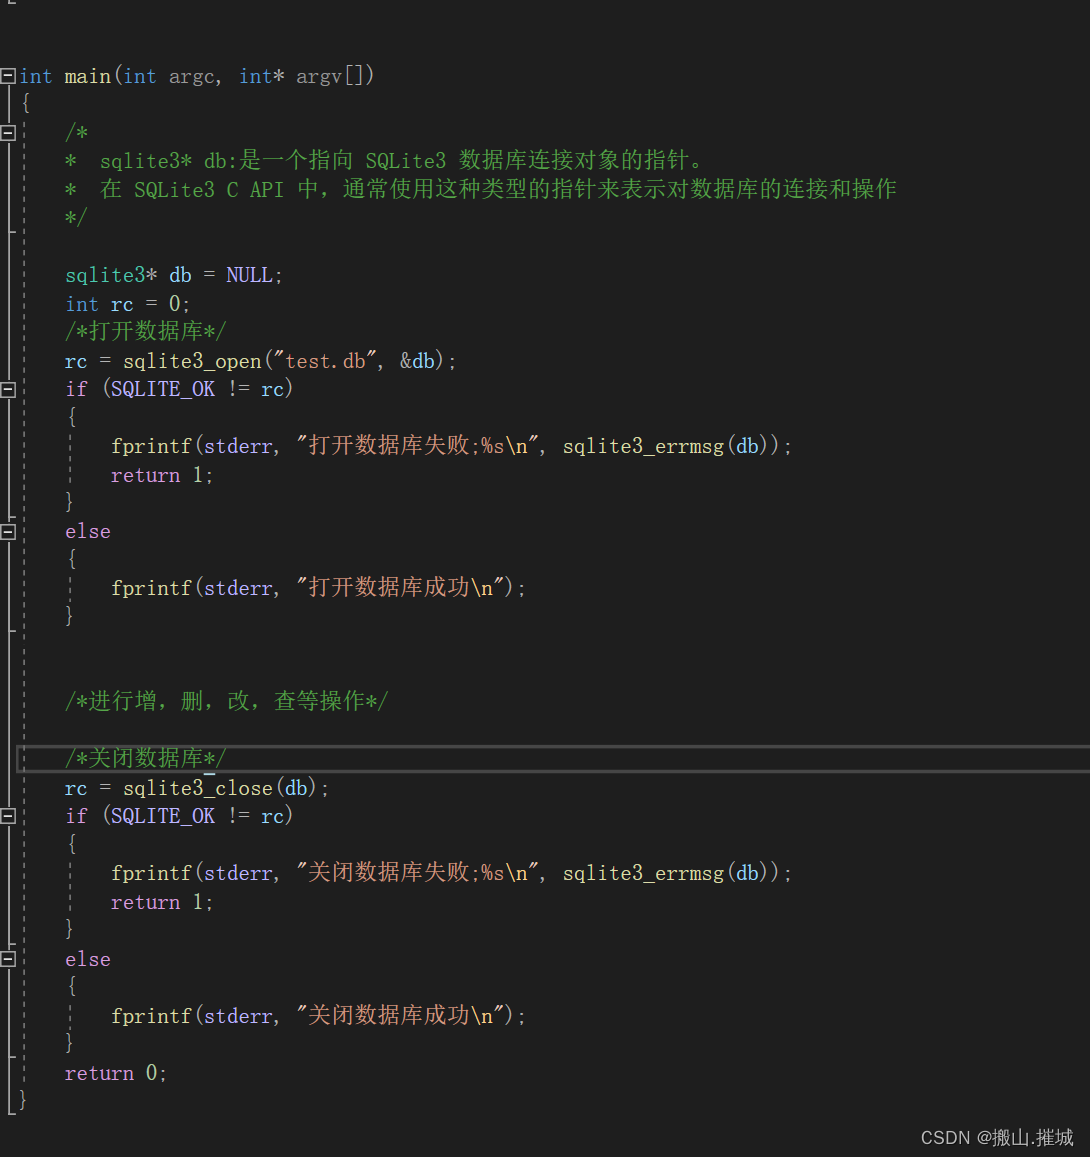Viewport: 1090px width, 1157px height.
Task: Fold the else block after opening database
Action: click(7, 531)
